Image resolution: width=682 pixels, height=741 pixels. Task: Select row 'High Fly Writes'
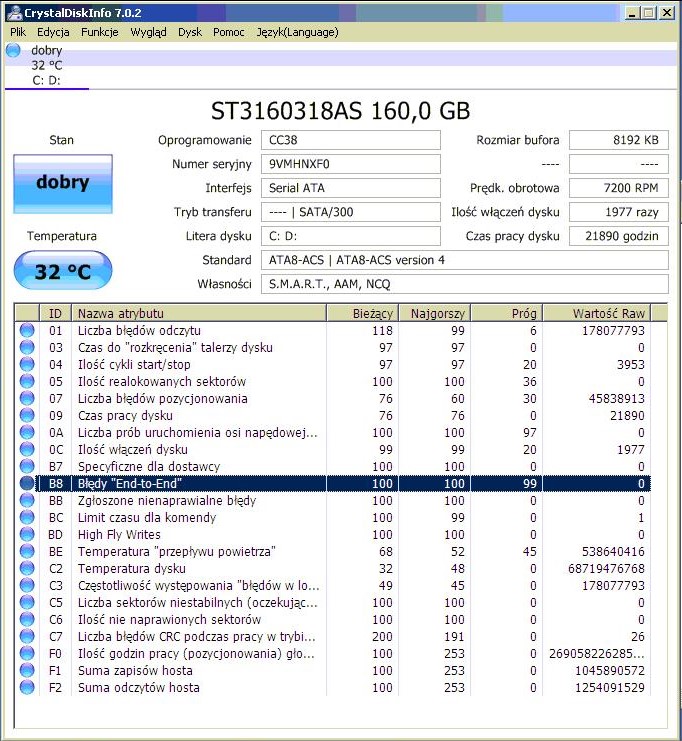pos(333,534)
